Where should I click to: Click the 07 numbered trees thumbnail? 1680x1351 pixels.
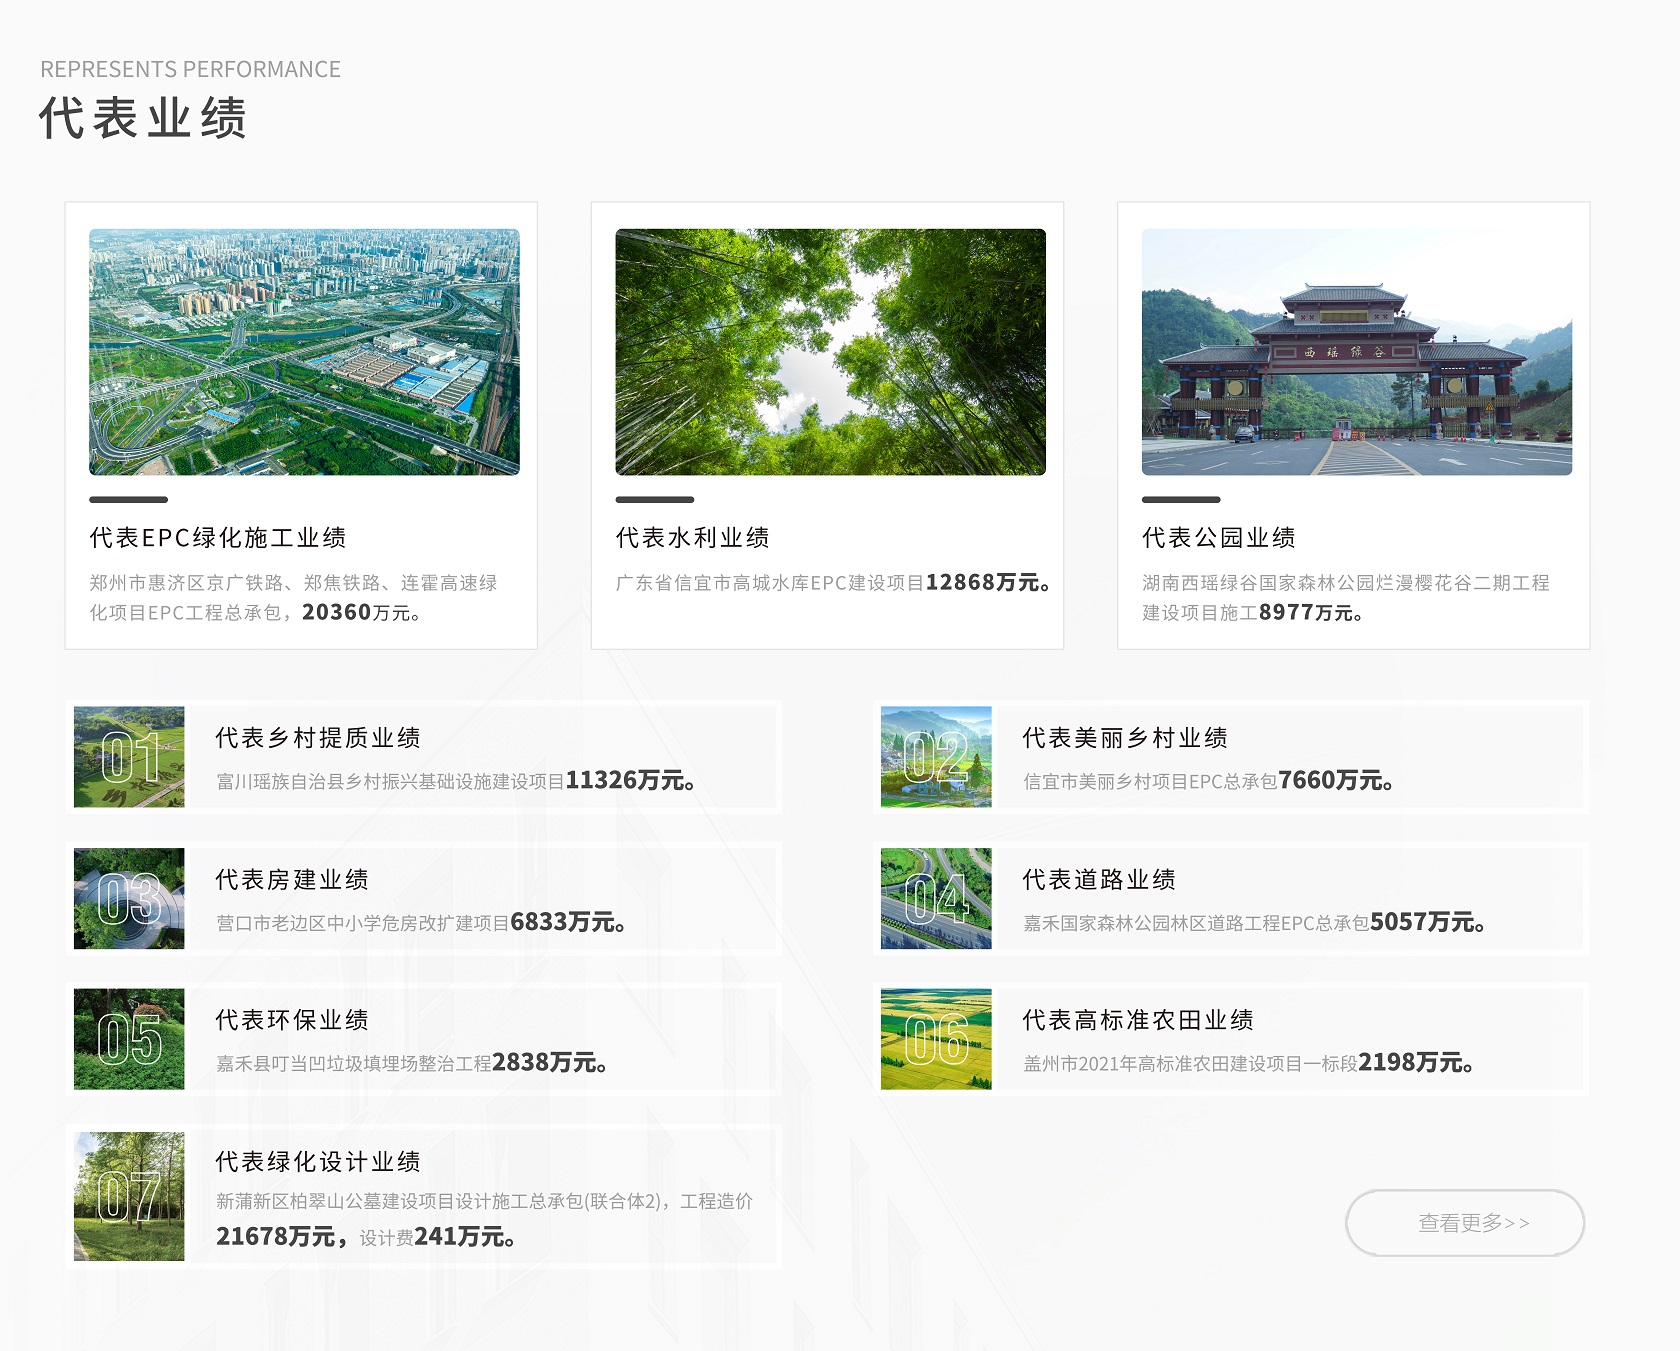(x=129, y=1196)
